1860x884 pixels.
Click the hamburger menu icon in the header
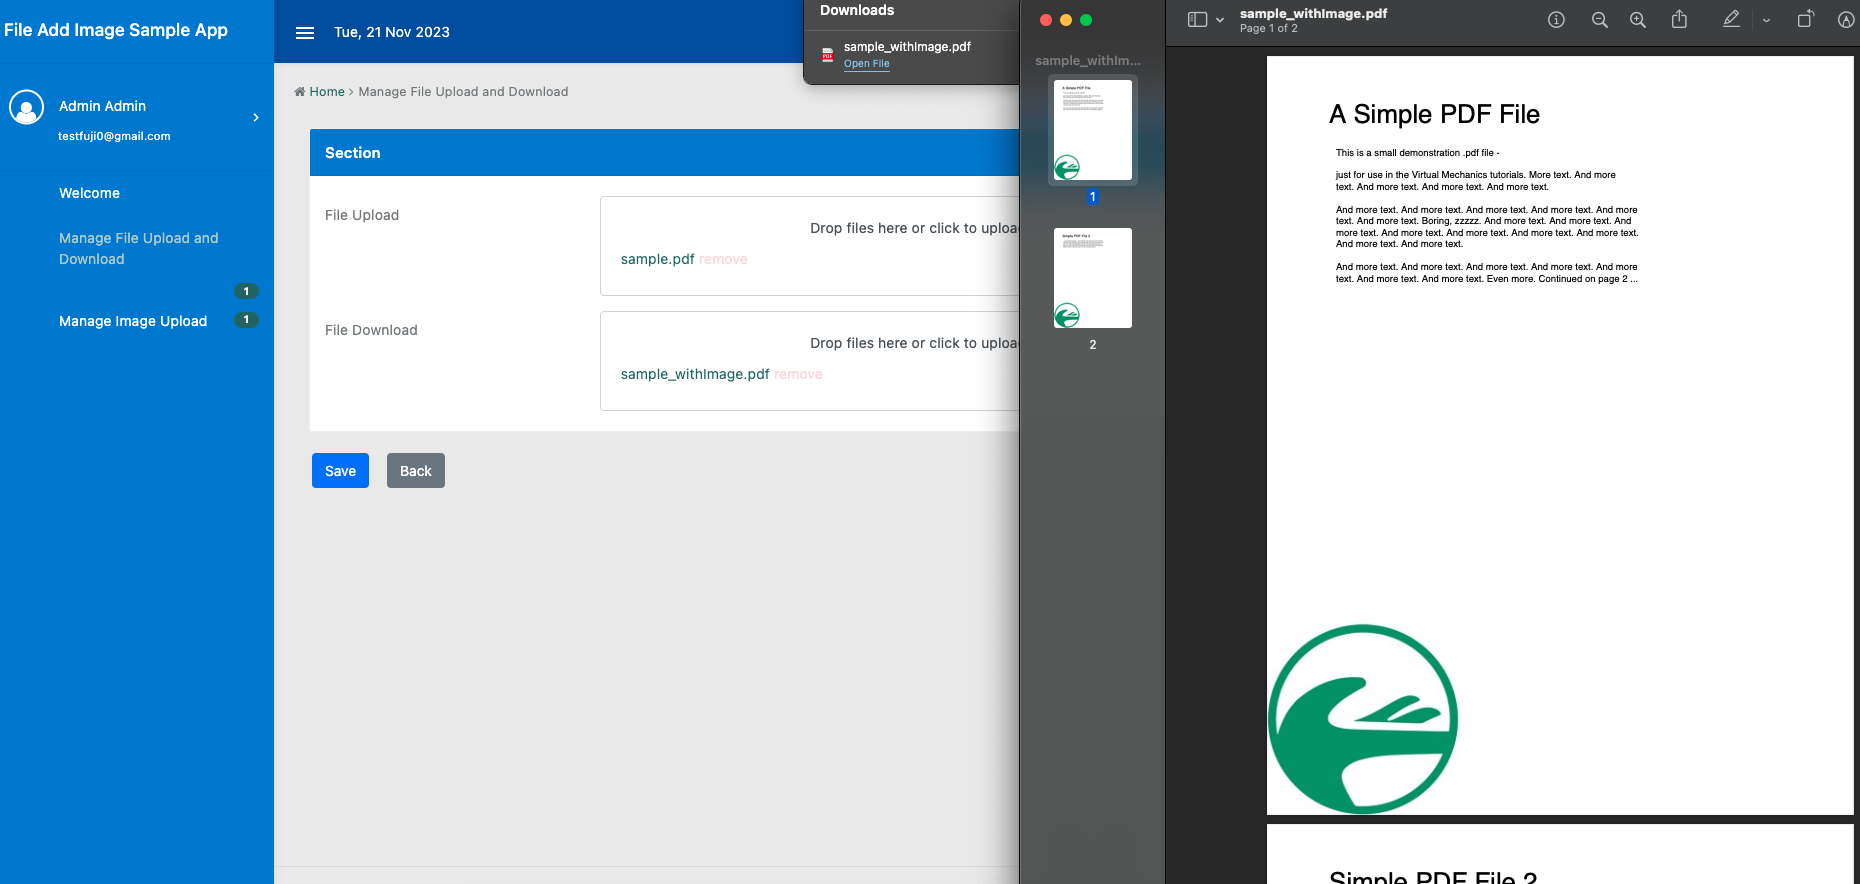point(305,33)
